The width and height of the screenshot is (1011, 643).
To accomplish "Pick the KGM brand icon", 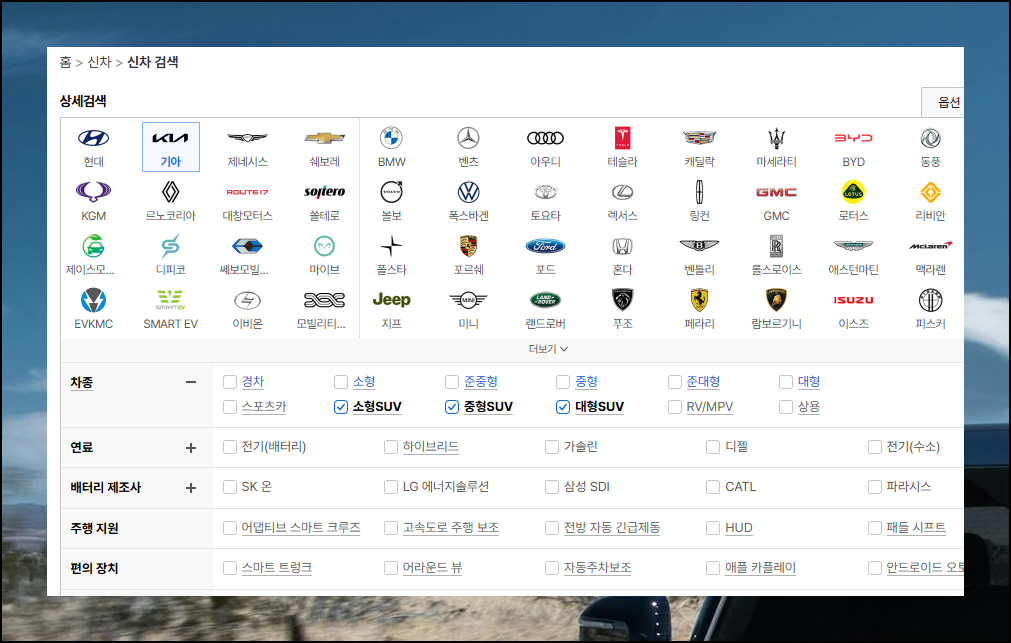I will 93,192.
